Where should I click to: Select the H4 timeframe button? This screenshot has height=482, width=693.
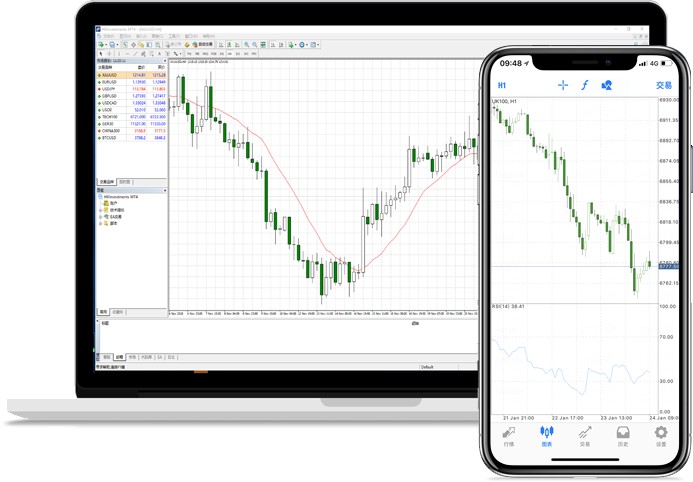pyautogui.click(x=229, y=53)
